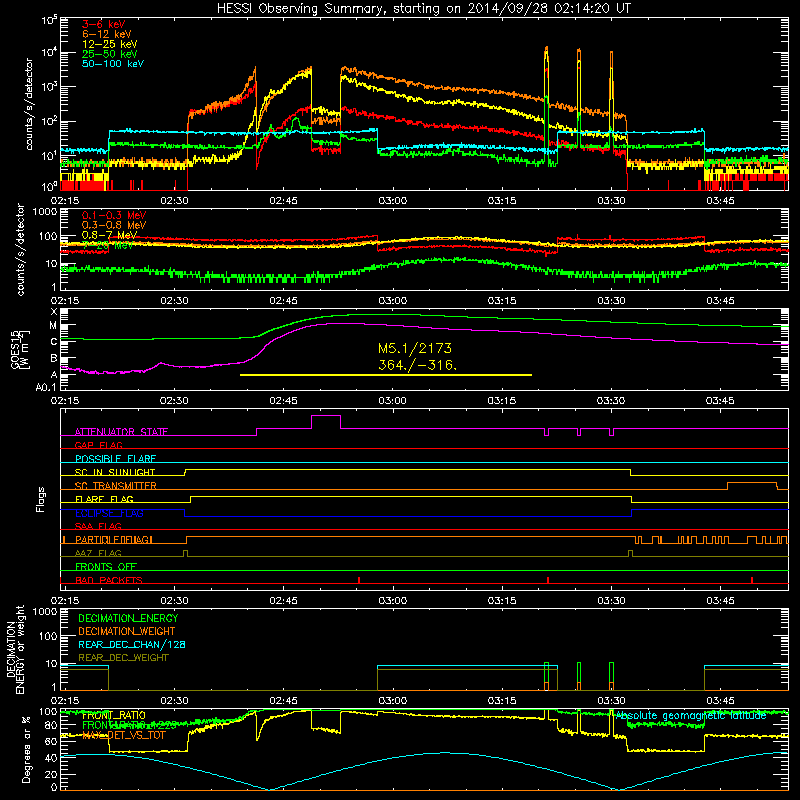Click the "REAR_DEC_WEIGHT" legend entry
800x800 pixels.
point(123,658)
